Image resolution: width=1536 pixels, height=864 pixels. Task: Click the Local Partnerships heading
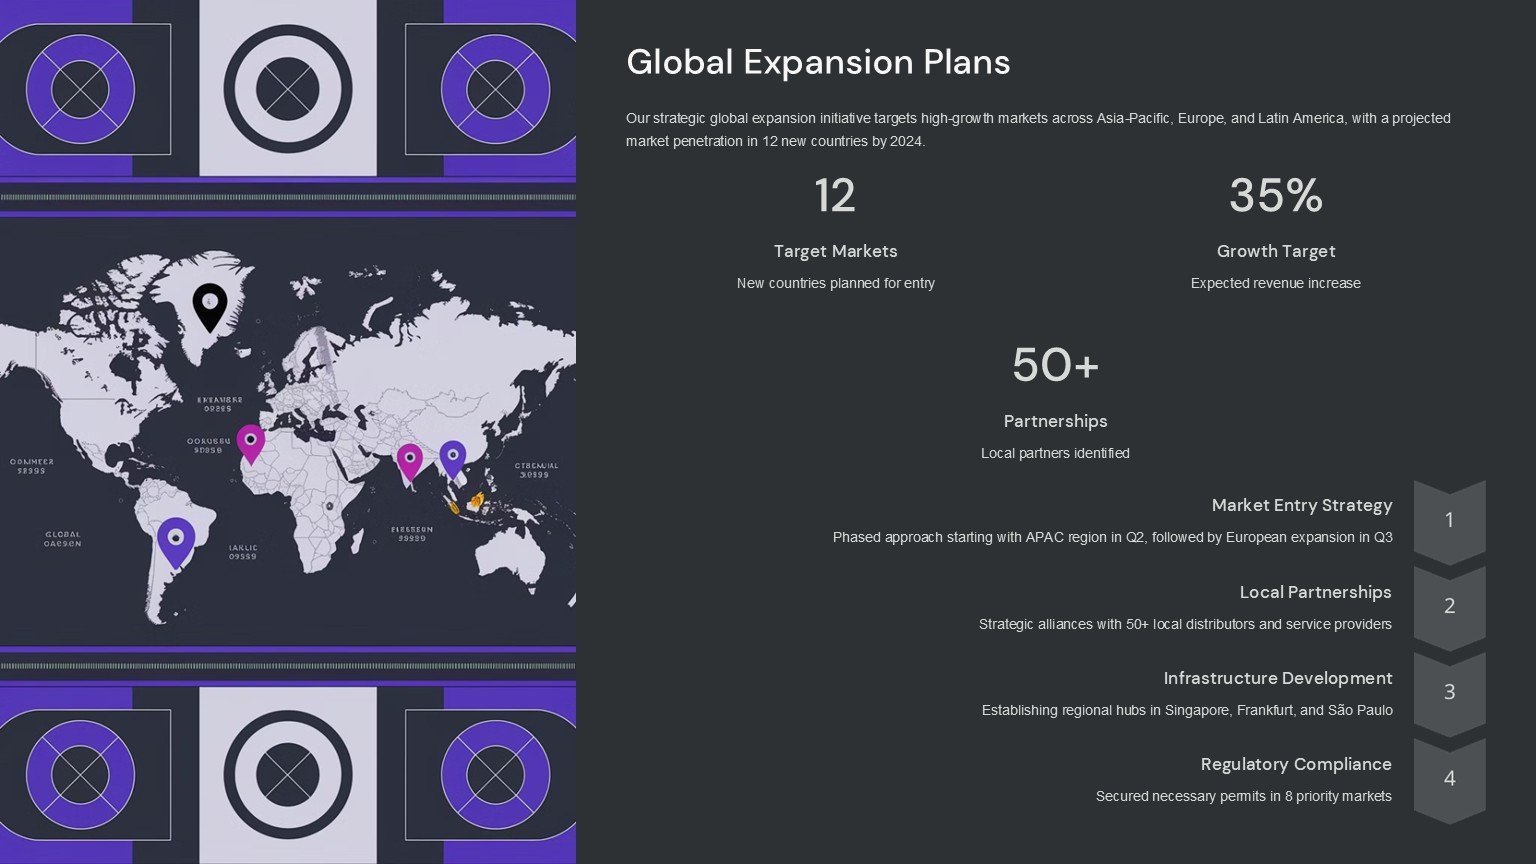[x=1315, y=592]
